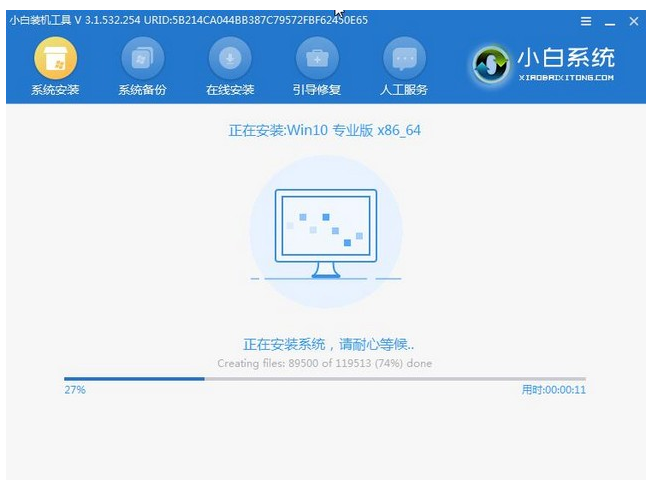Open the 引导修复 boot repair icon
The height and width of the screenshot is (488, 658).
[x=317, y=58]
